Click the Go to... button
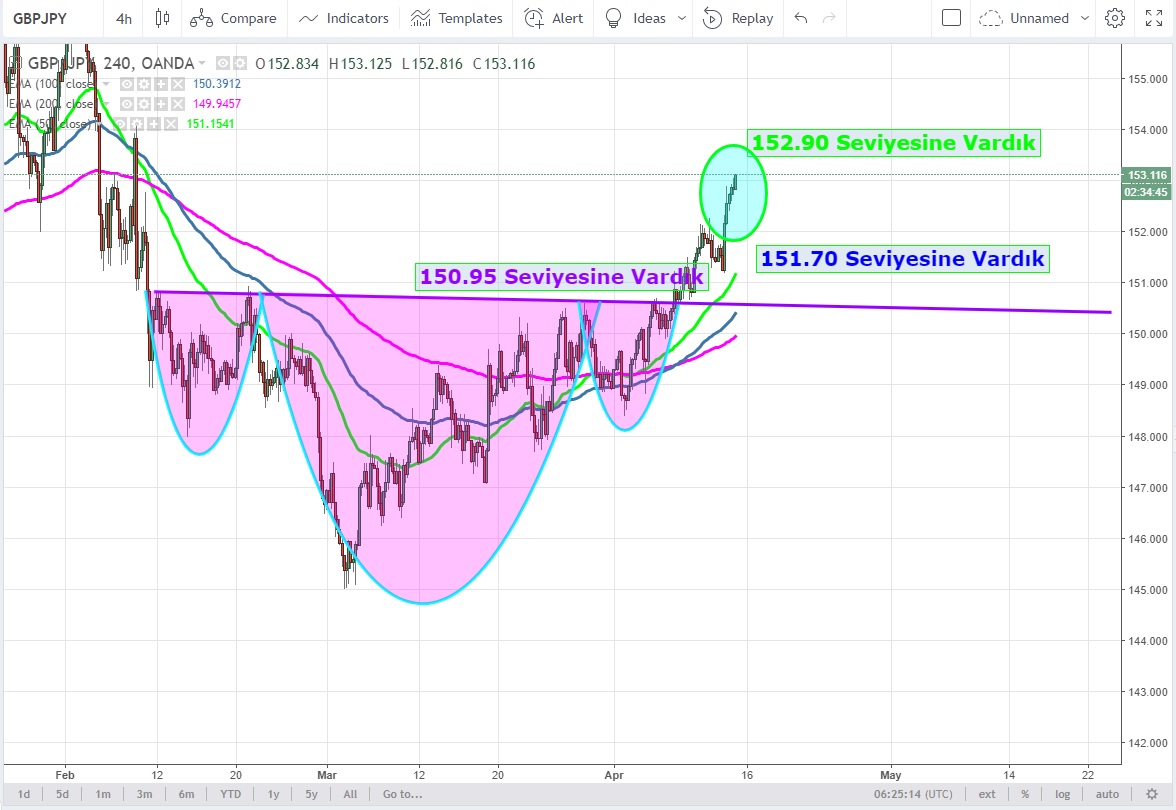 coord(402,794)
